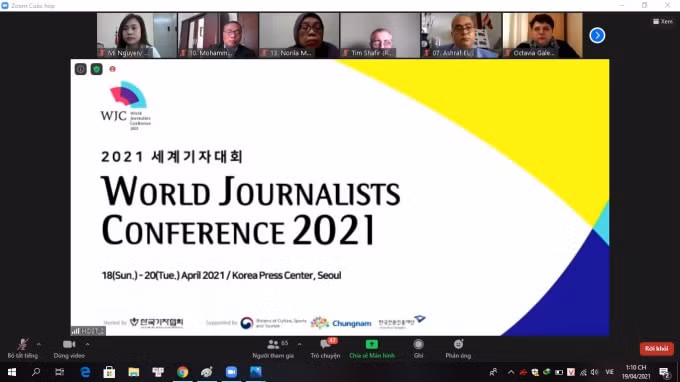Open network status in system tray
This screenshot has height=382, width=680.
tap(583, 372)
